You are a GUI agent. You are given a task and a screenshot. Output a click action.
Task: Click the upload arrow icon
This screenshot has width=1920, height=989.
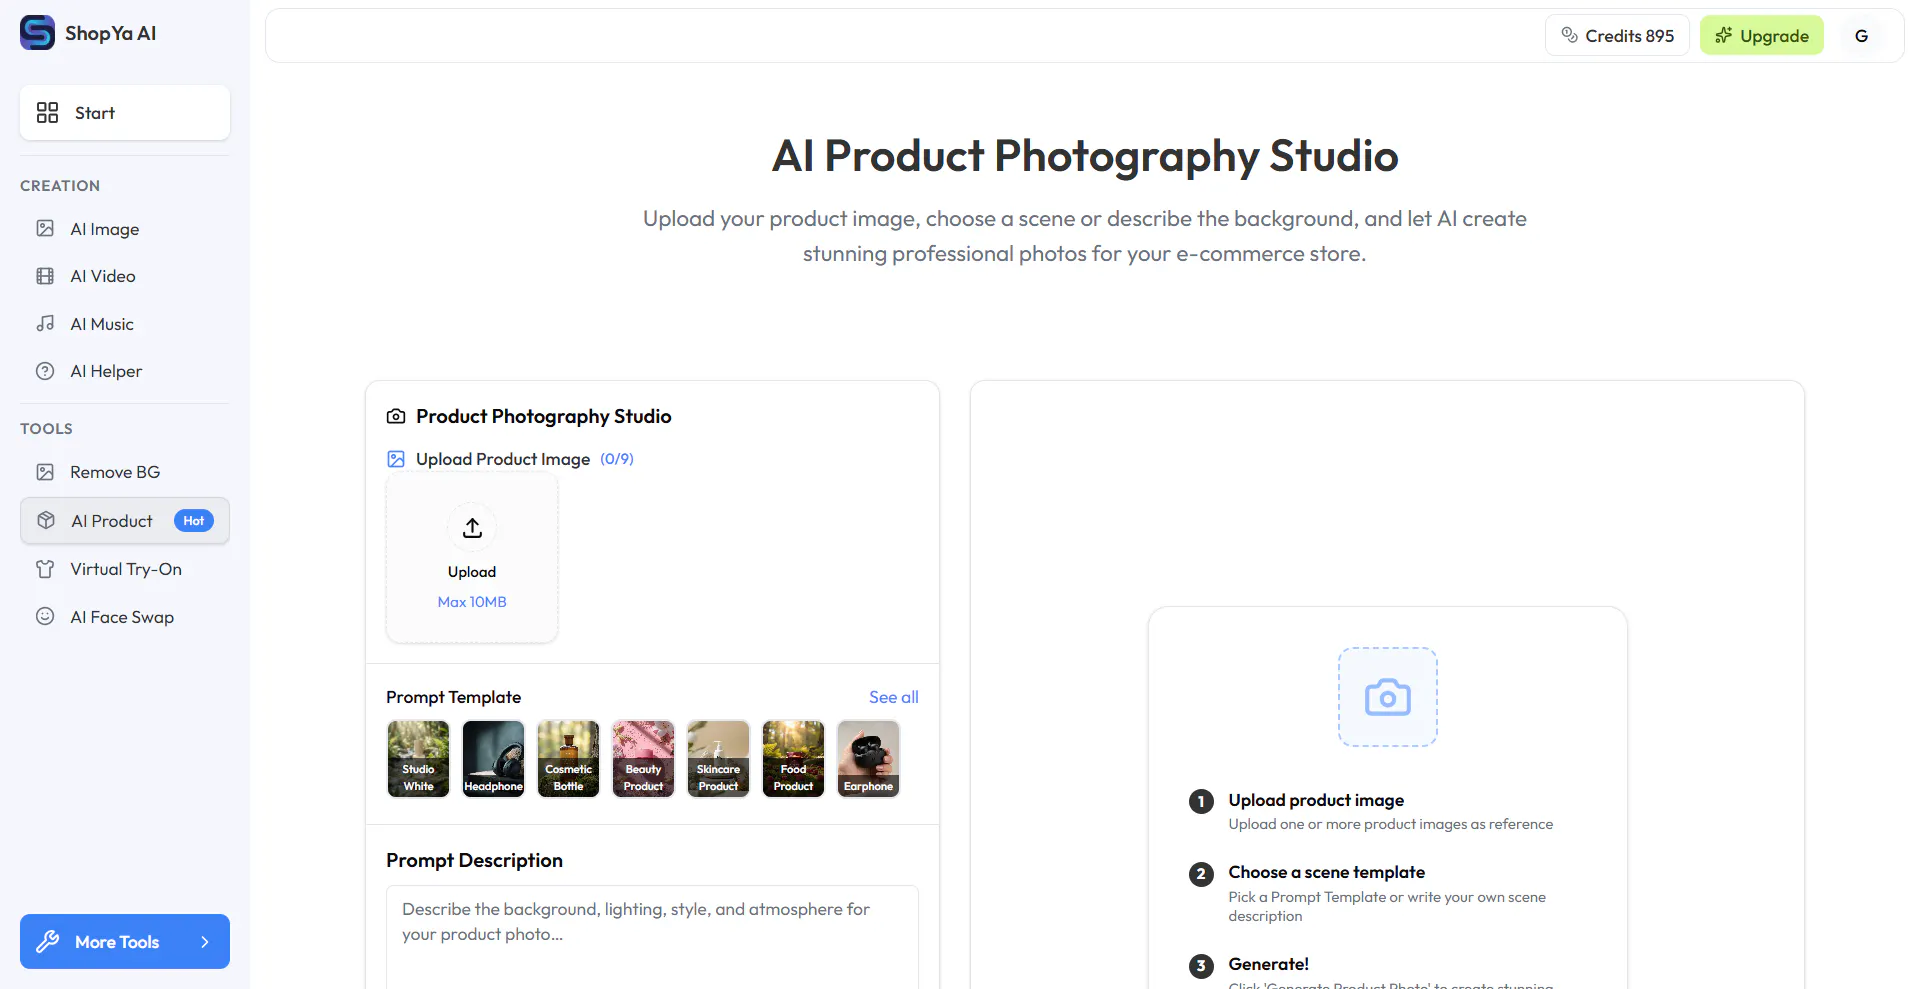[x=472, y=527]
